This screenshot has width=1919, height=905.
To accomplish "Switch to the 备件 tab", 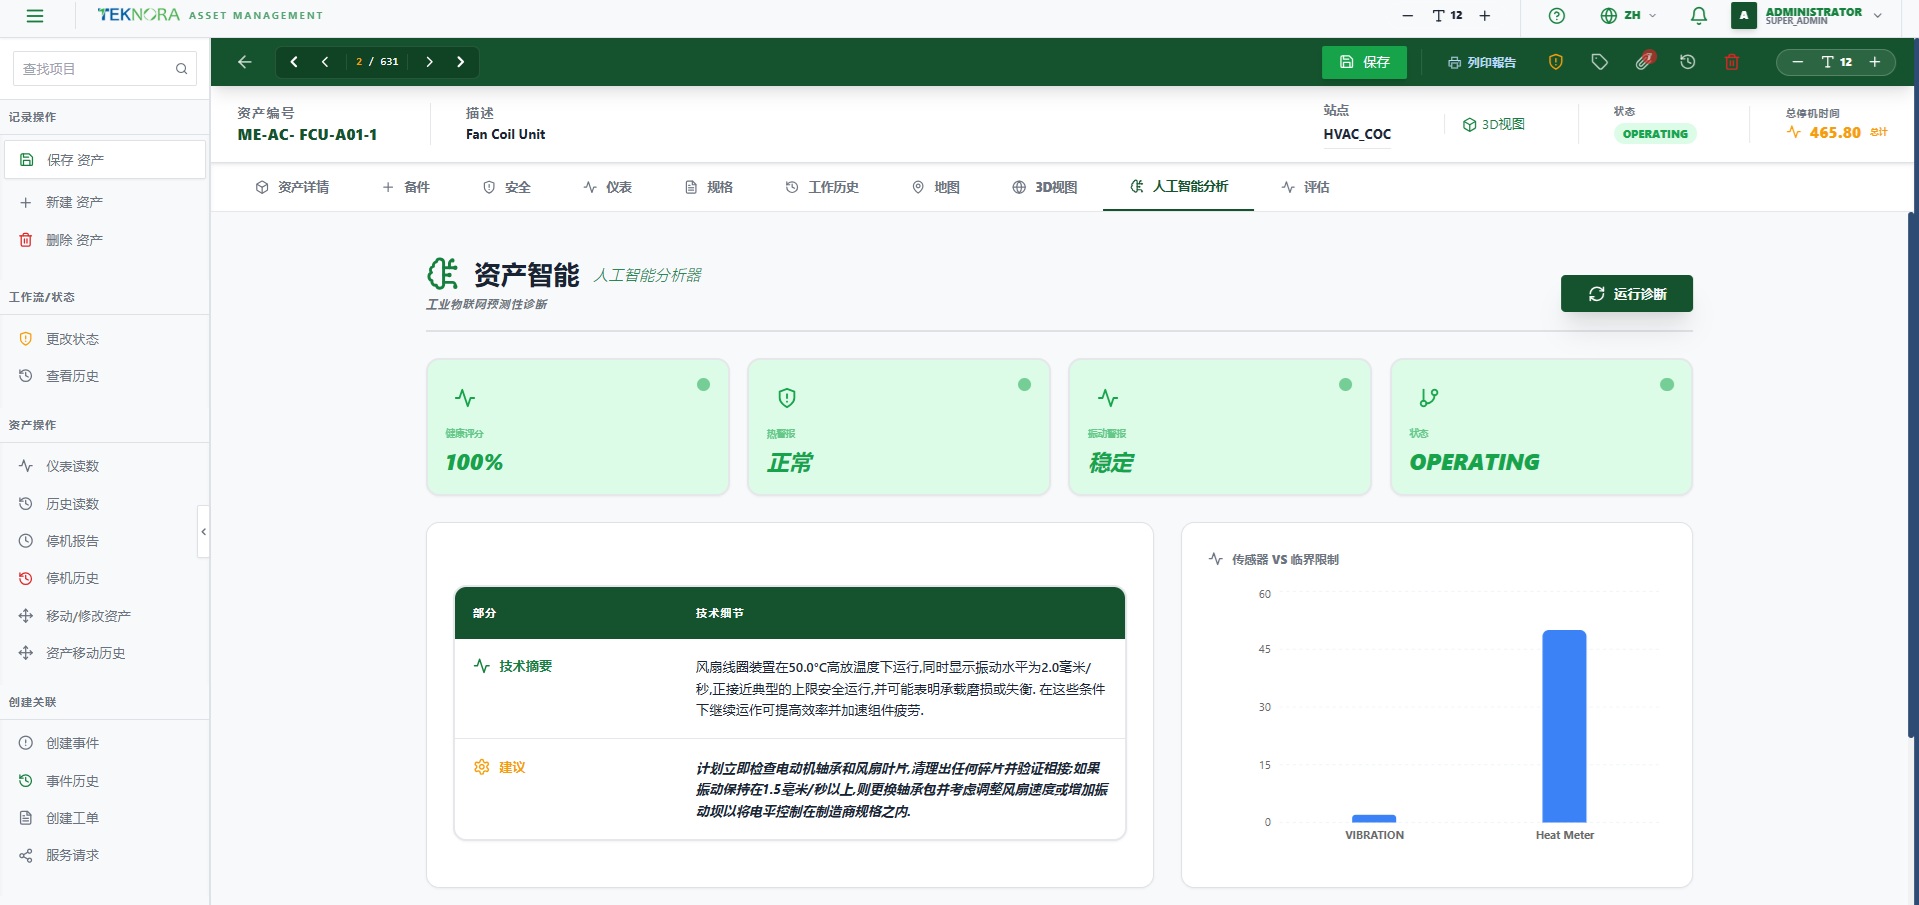I will 406,187.
